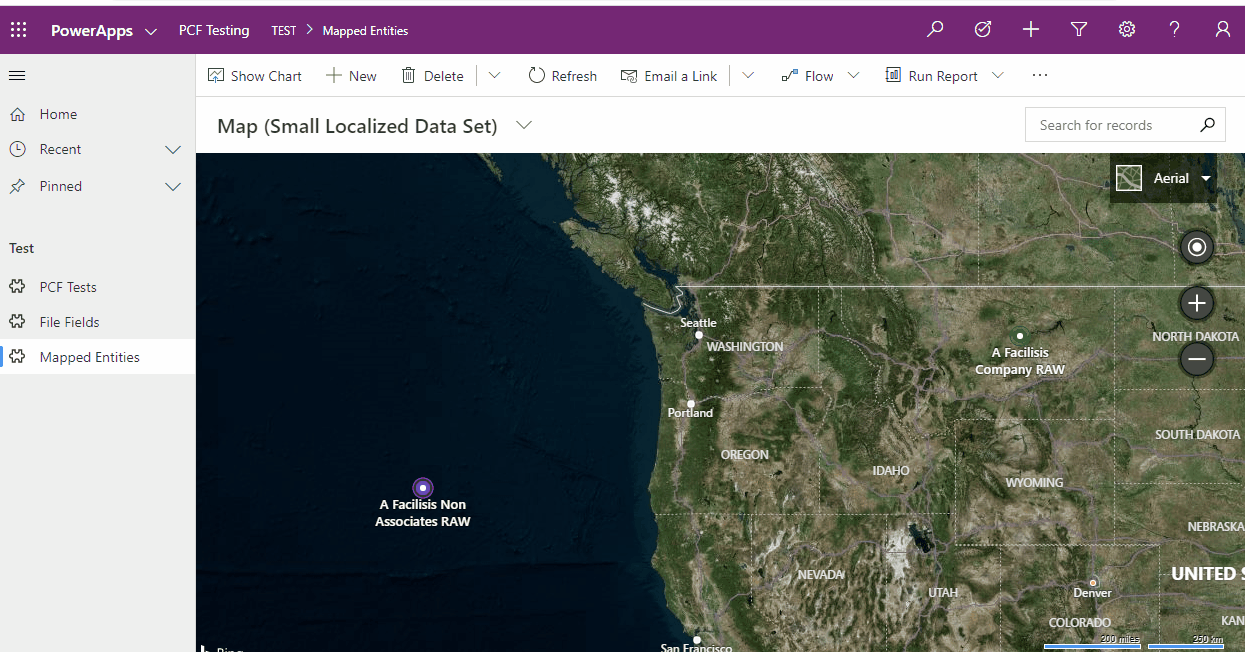Click the Seattle label on map
Viewport: 1245px width, 652px height.
[698, 322]
